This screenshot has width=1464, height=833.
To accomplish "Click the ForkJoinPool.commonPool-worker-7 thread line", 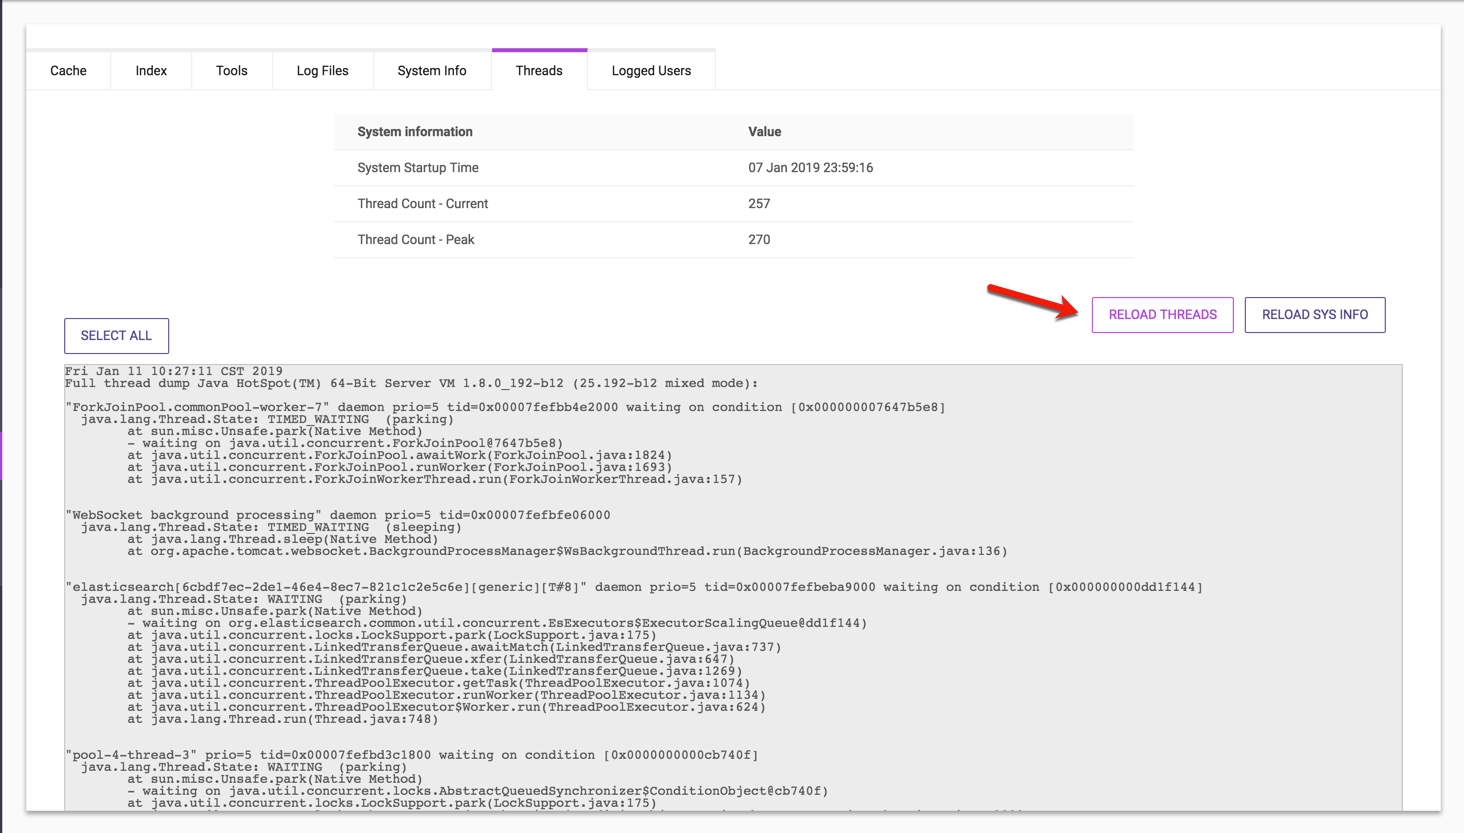I will click(505, 408).
